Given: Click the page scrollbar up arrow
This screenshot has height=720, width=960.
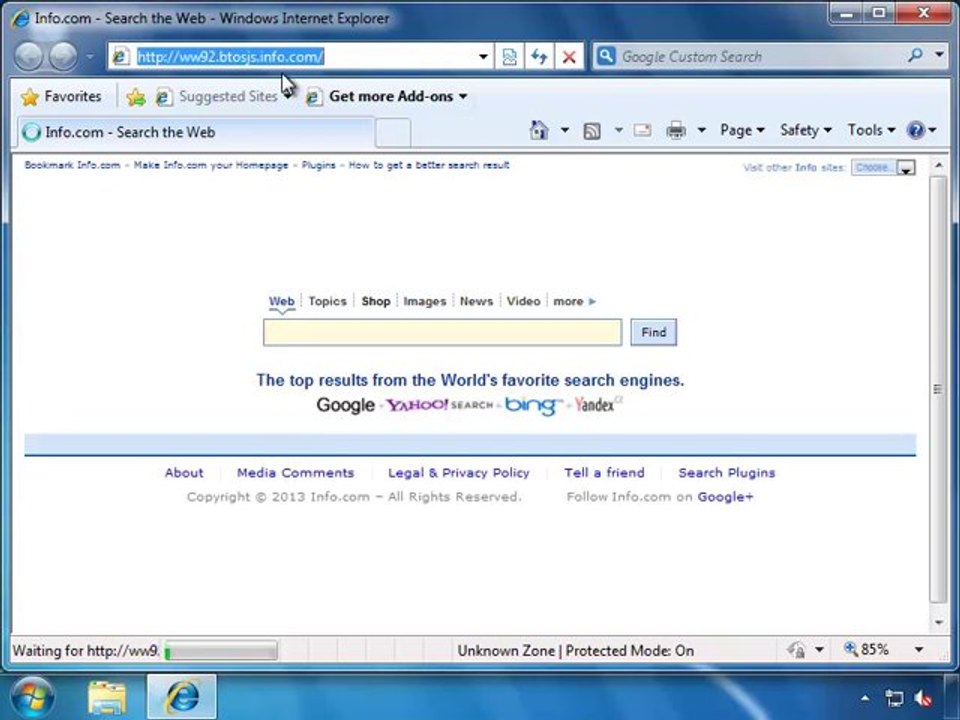Looking at the screenshot, I should (938, 165).
